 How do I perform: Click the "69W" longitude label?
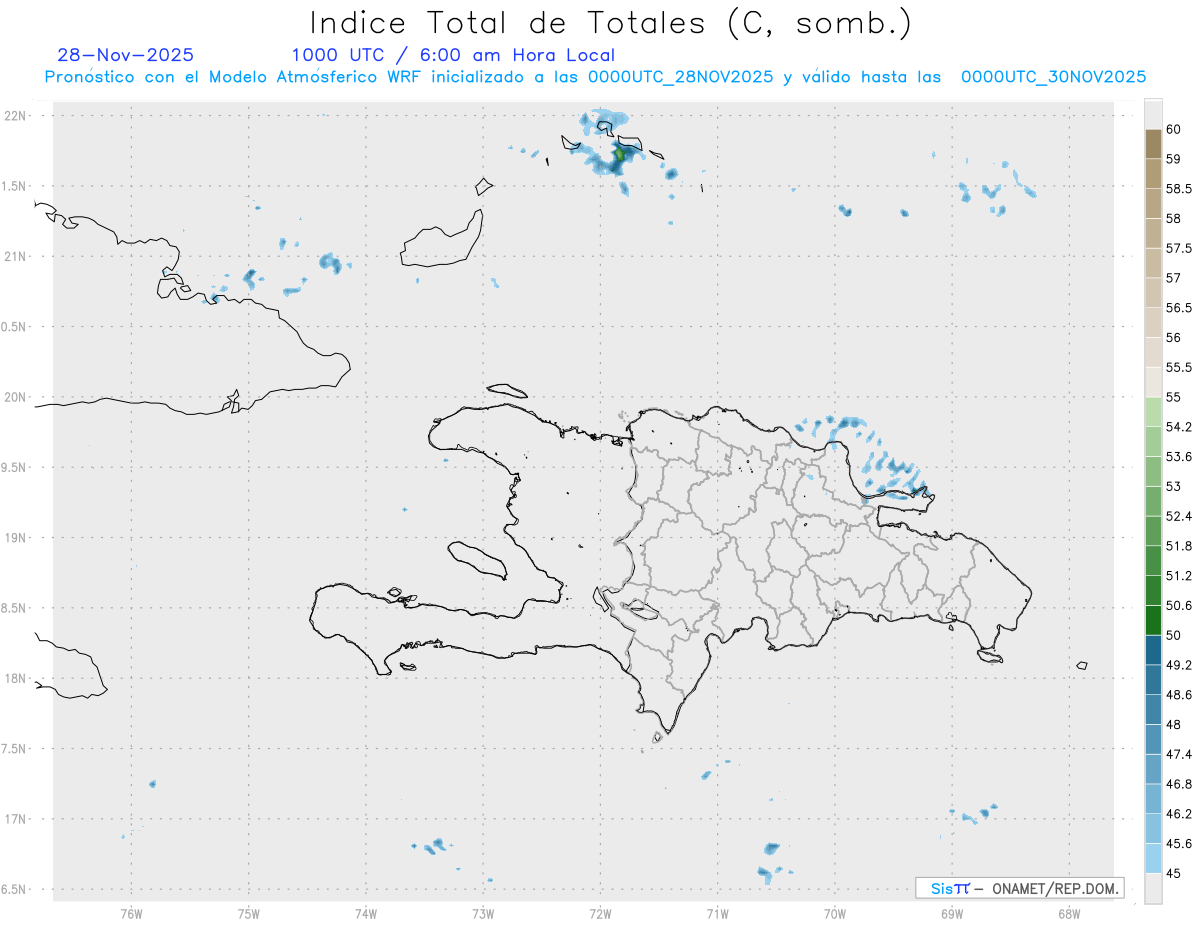pos(952,914)
